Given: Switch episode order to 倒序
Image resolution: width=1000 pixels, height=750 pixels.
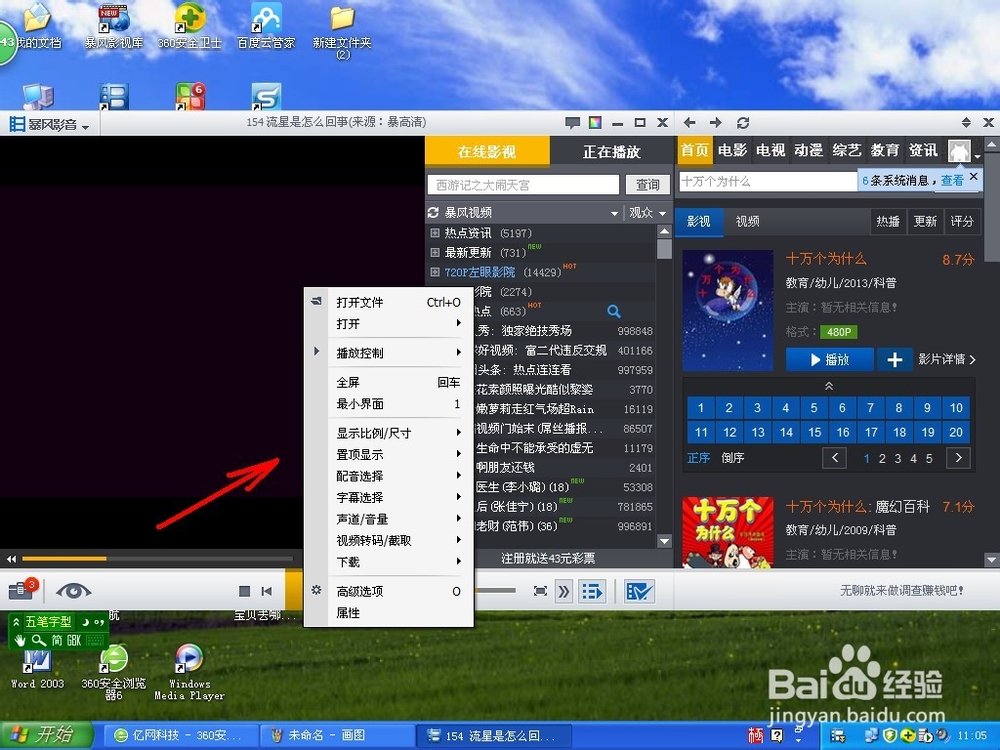Looking at the screenshot, I should (732, 458).
